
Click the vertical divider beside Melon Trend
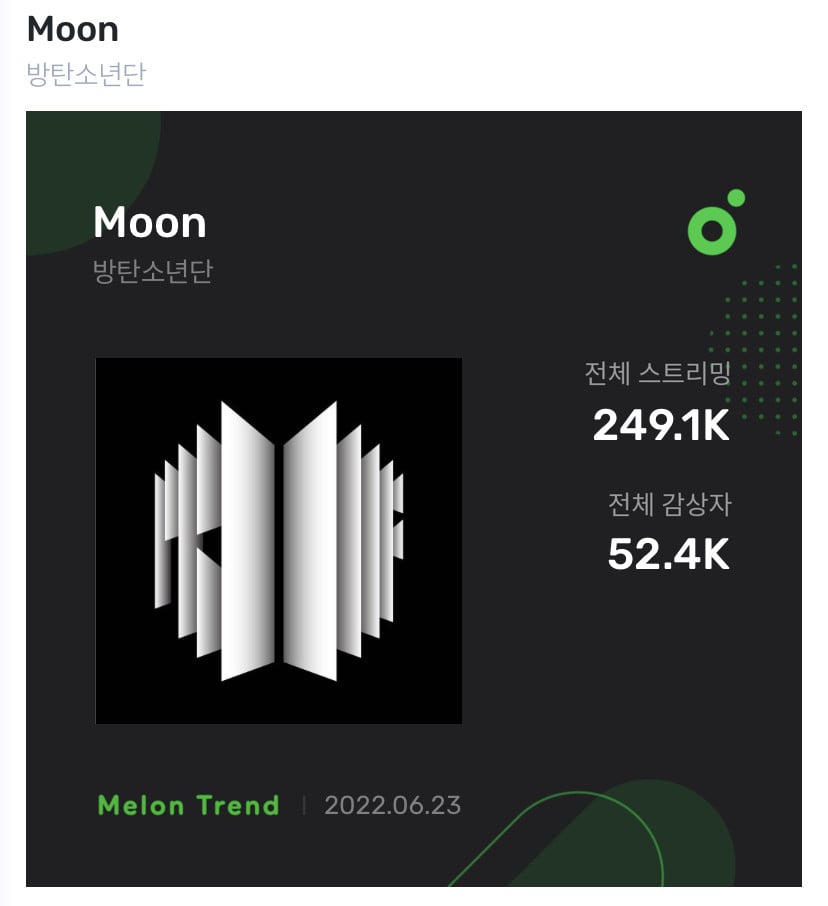coord(304,805)
